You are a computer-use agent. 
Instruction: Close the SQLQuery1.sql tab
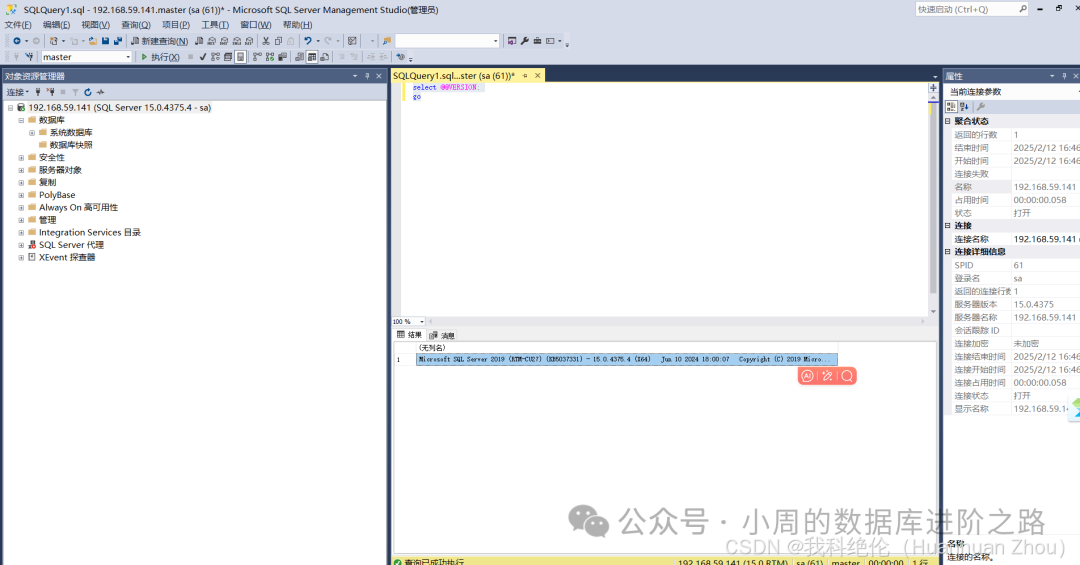point(538,76)
